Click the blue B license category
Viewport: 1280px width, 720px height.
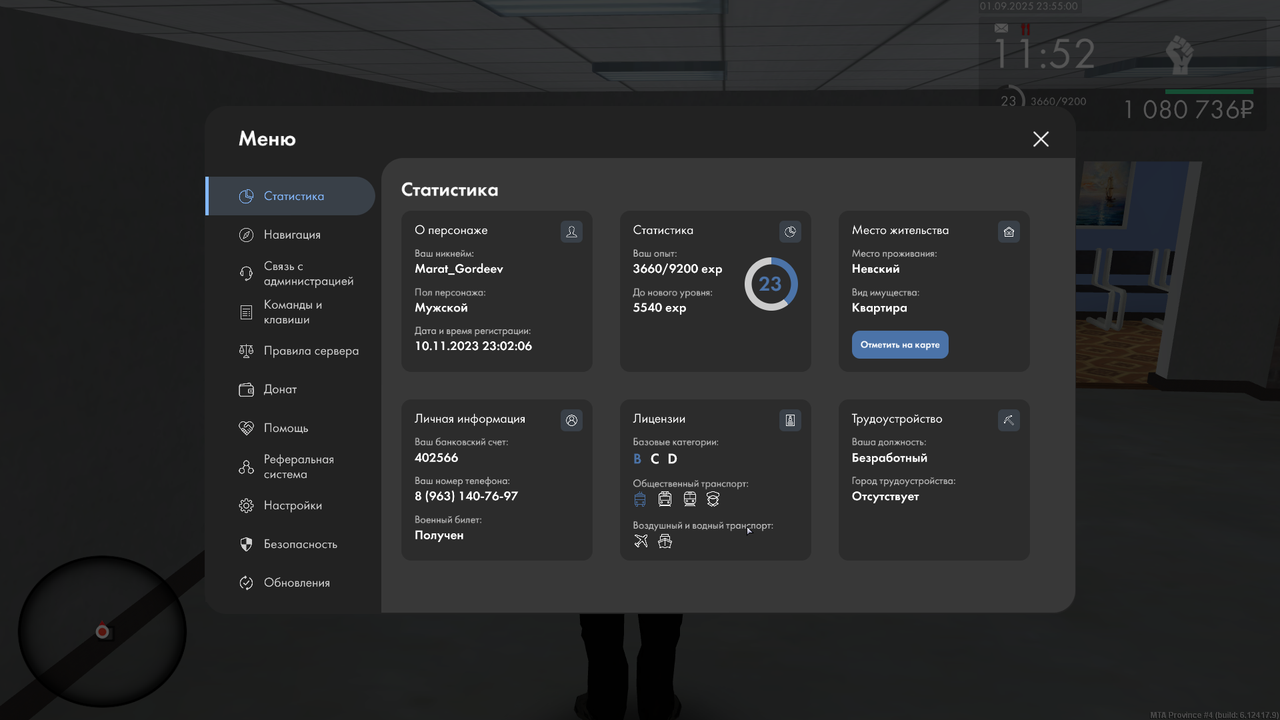click(637, 459)
